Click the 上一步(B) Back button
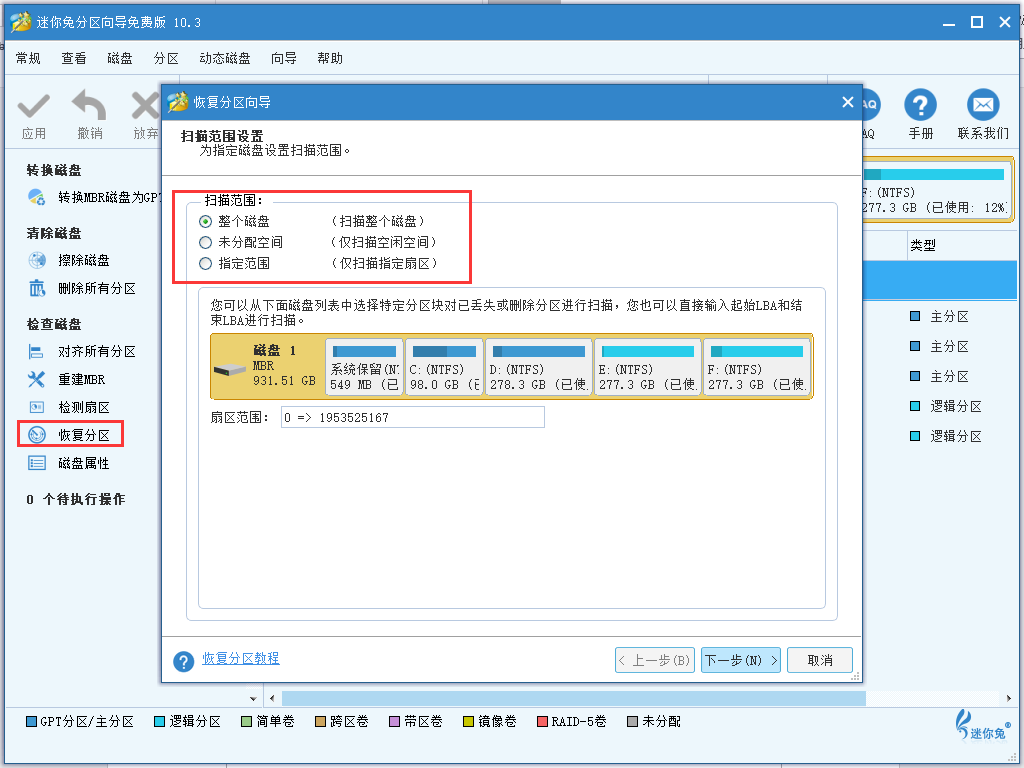1024x768 pixels. pos(654,660)
